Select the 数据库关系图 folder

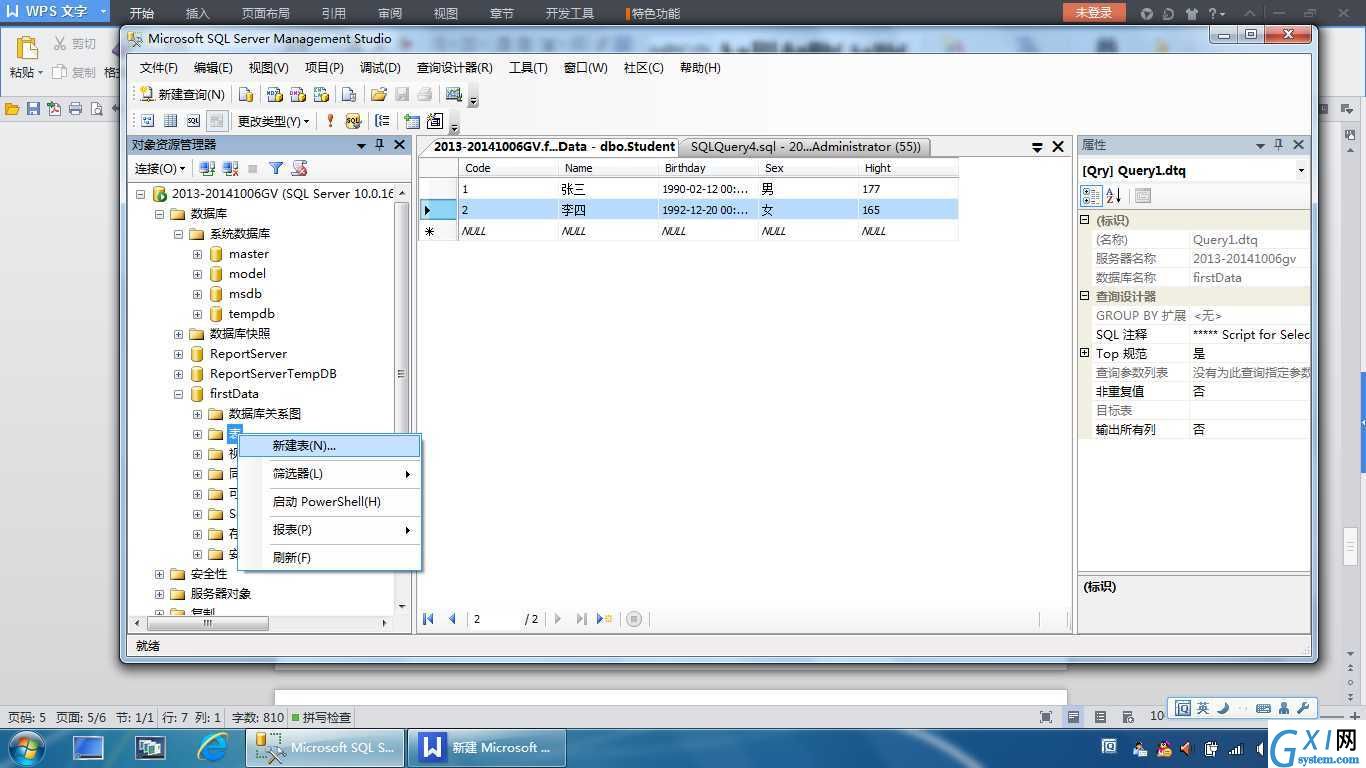tap(264, 414)
